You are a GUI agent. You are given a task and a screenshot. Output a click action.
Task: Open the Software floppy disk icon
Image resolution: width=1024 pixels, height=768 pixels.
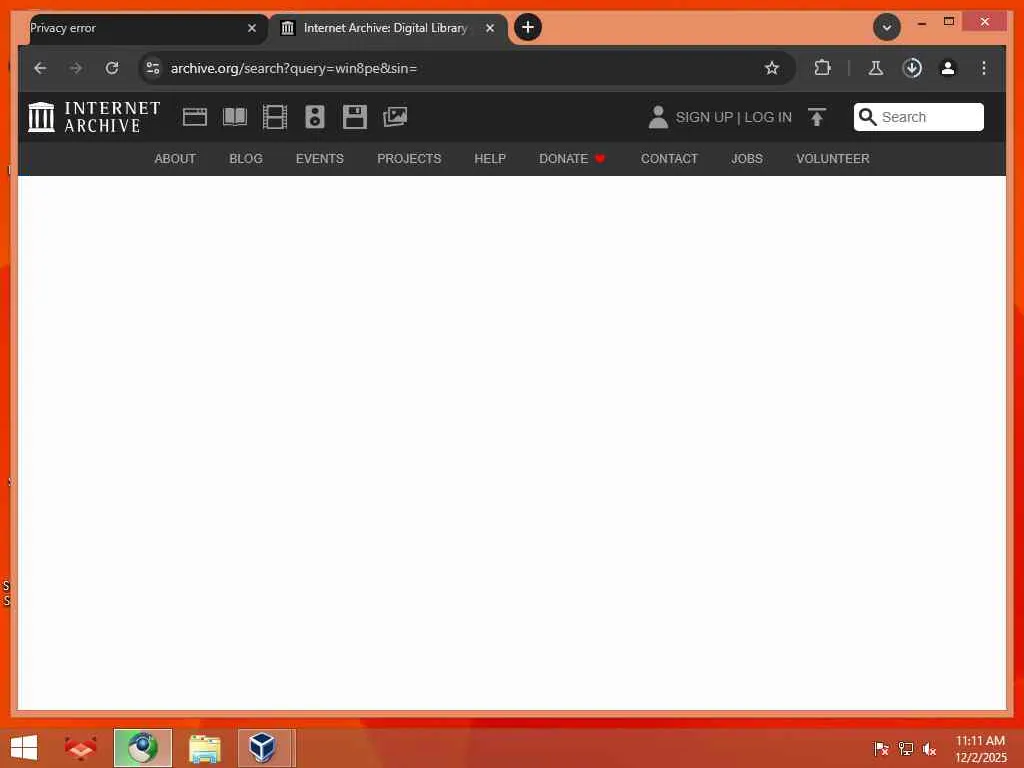(x=355, y=117)
